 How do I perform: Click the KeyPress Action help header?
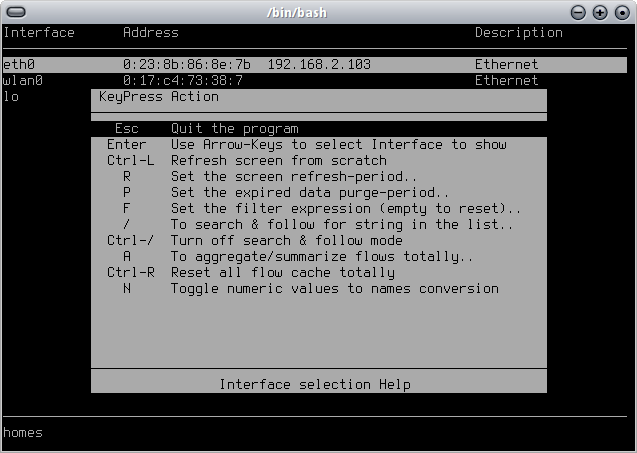tap(159, 97)
